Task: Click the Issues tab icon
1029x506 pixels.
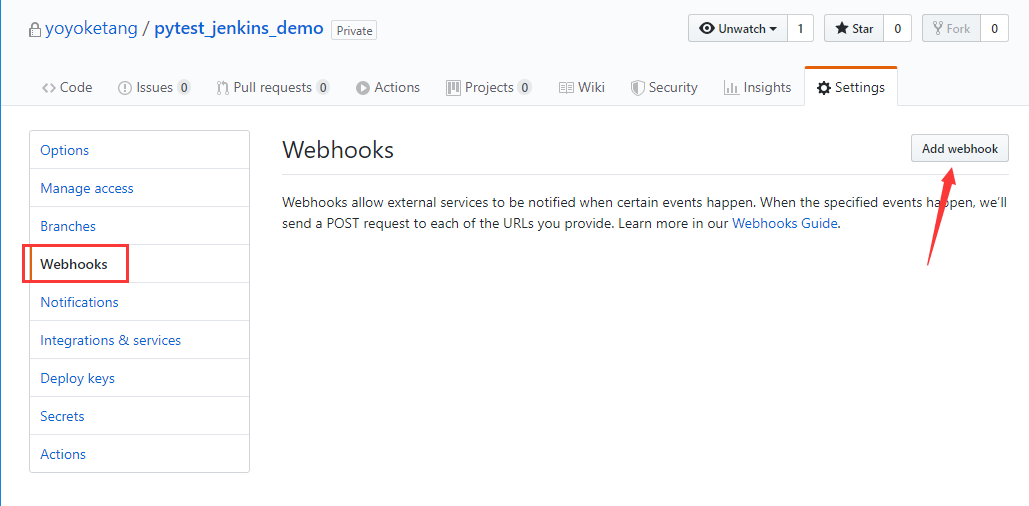Action: 125,88
